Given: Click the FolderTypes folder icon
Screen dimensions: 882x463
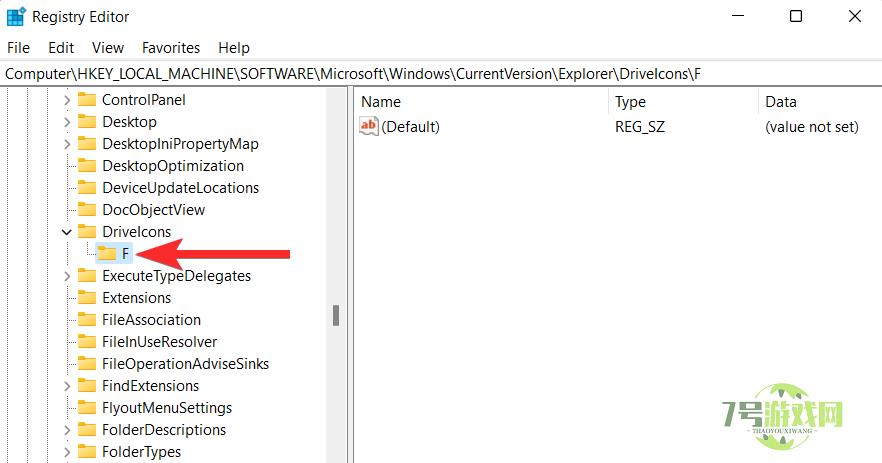Looking at the screenshot, I should [87, 451].
